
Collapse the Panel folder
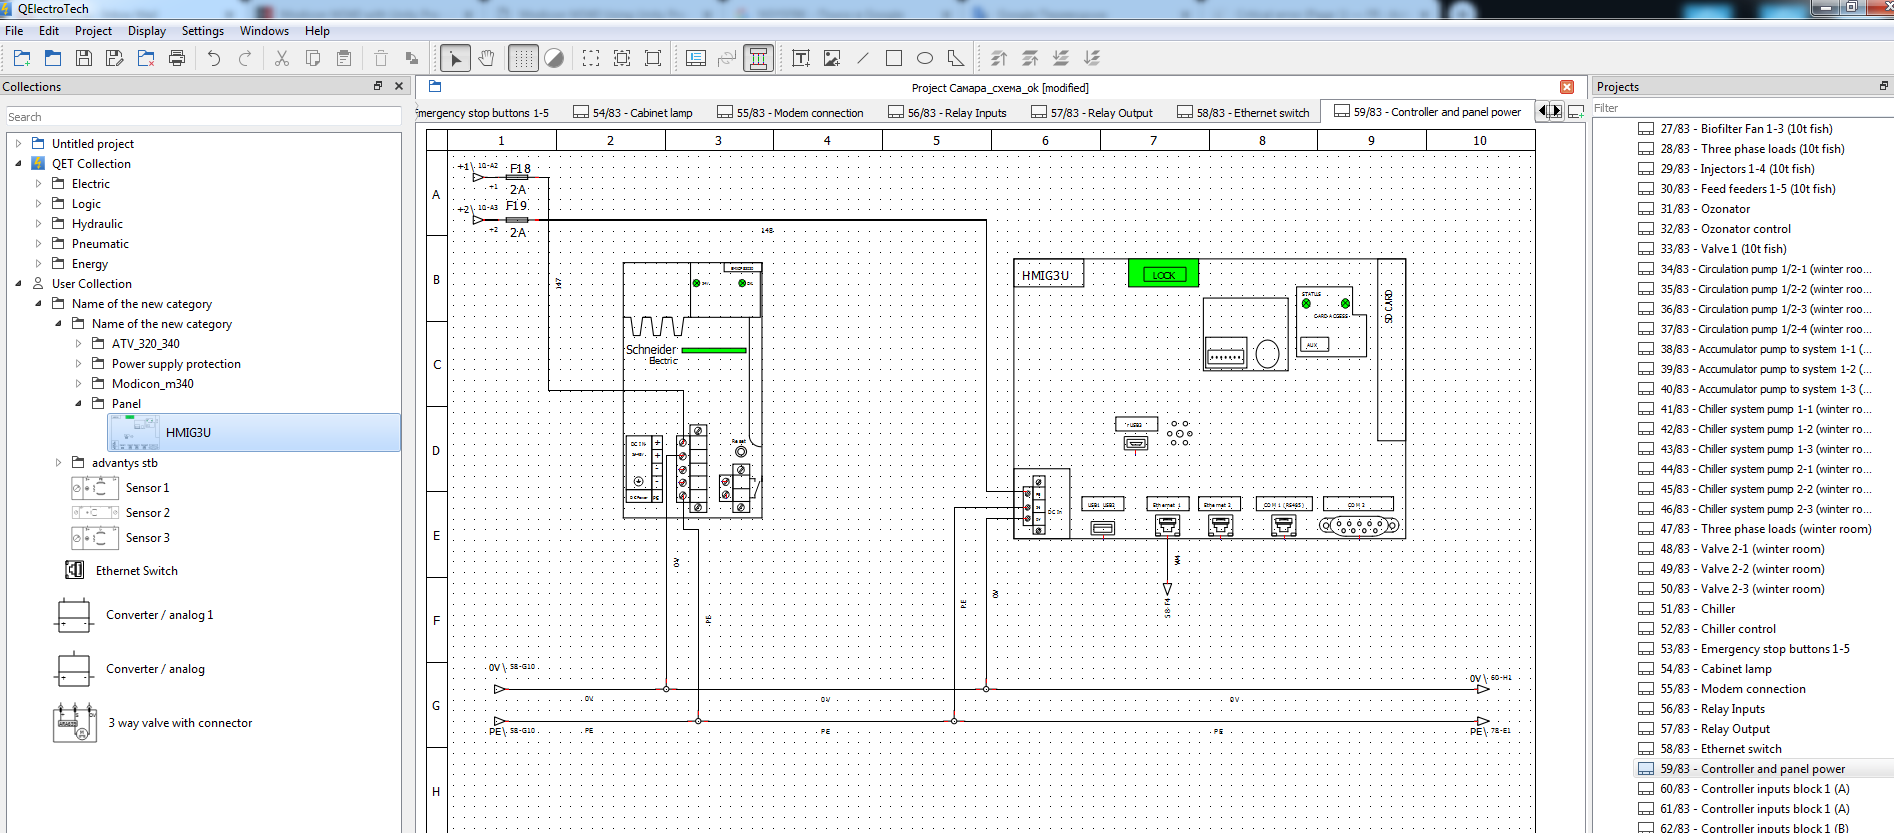tap(79, 404)
